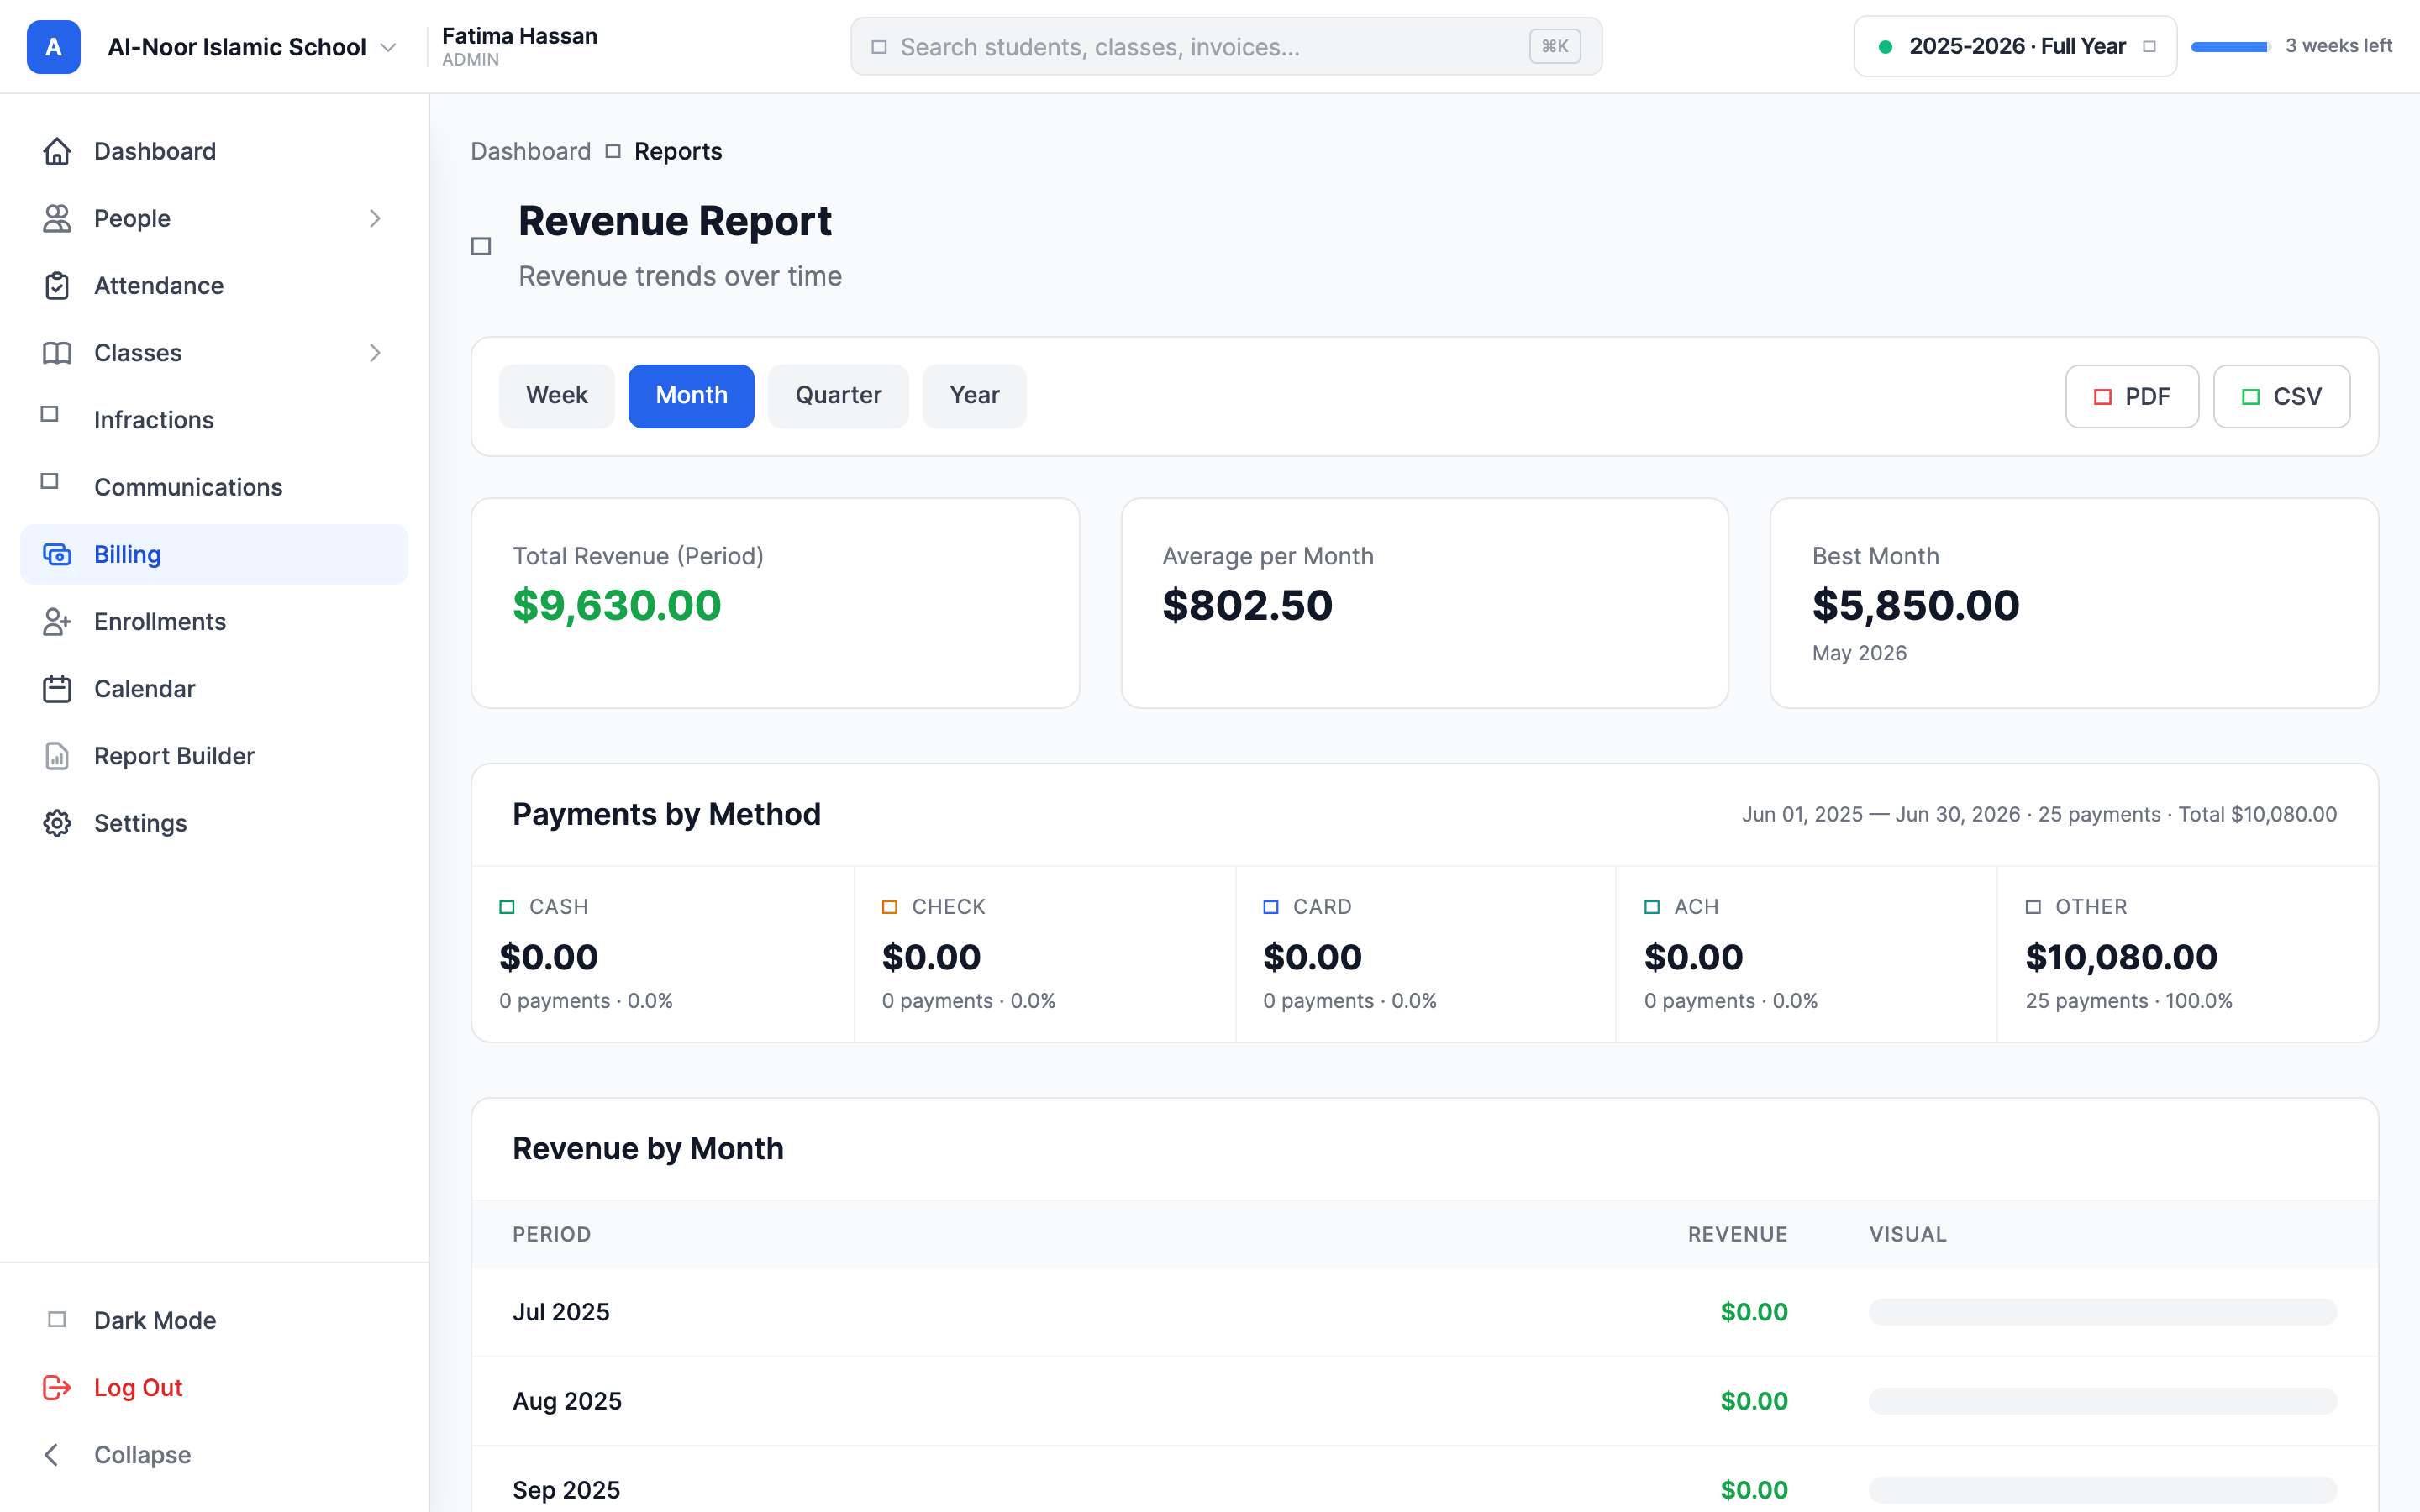Go to Dashboard breadcrumb link

[x=531, y=151]
